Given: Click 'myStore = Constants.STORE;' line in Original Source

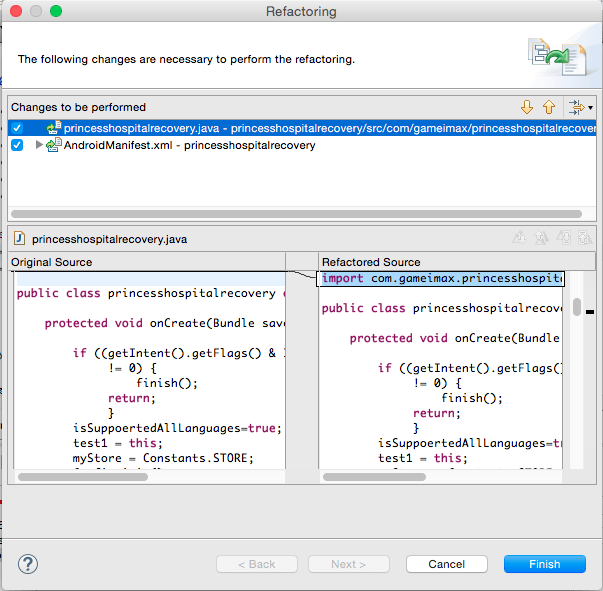Looking at the screenshot, I should (x=163, y=458).
